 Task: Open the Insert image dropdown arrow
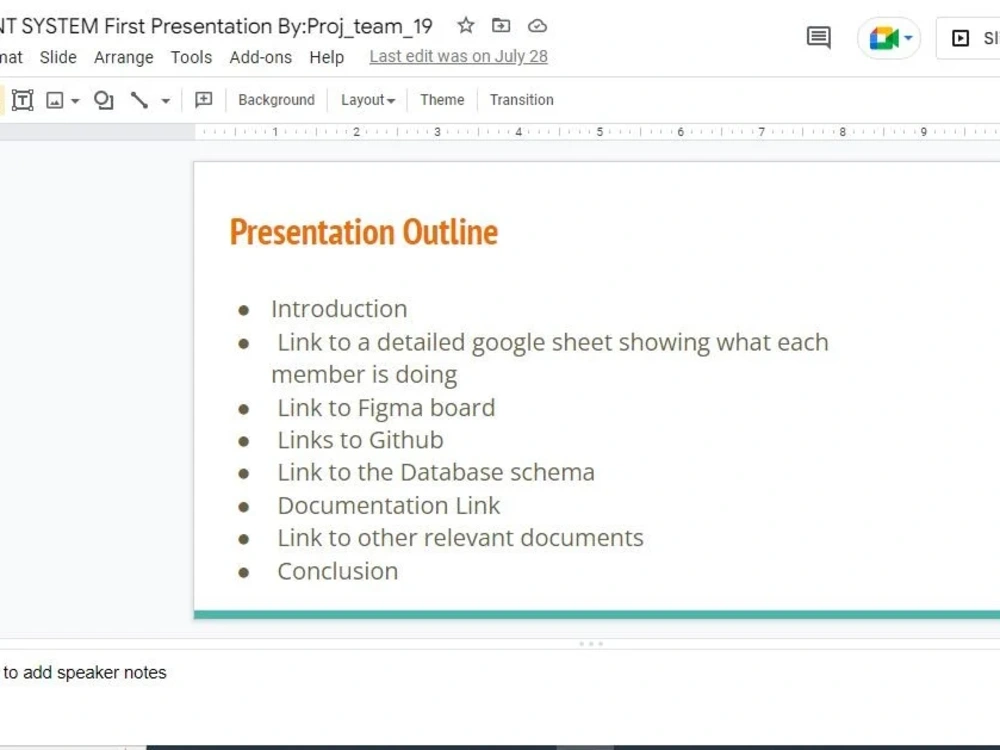tap(75, 101)
